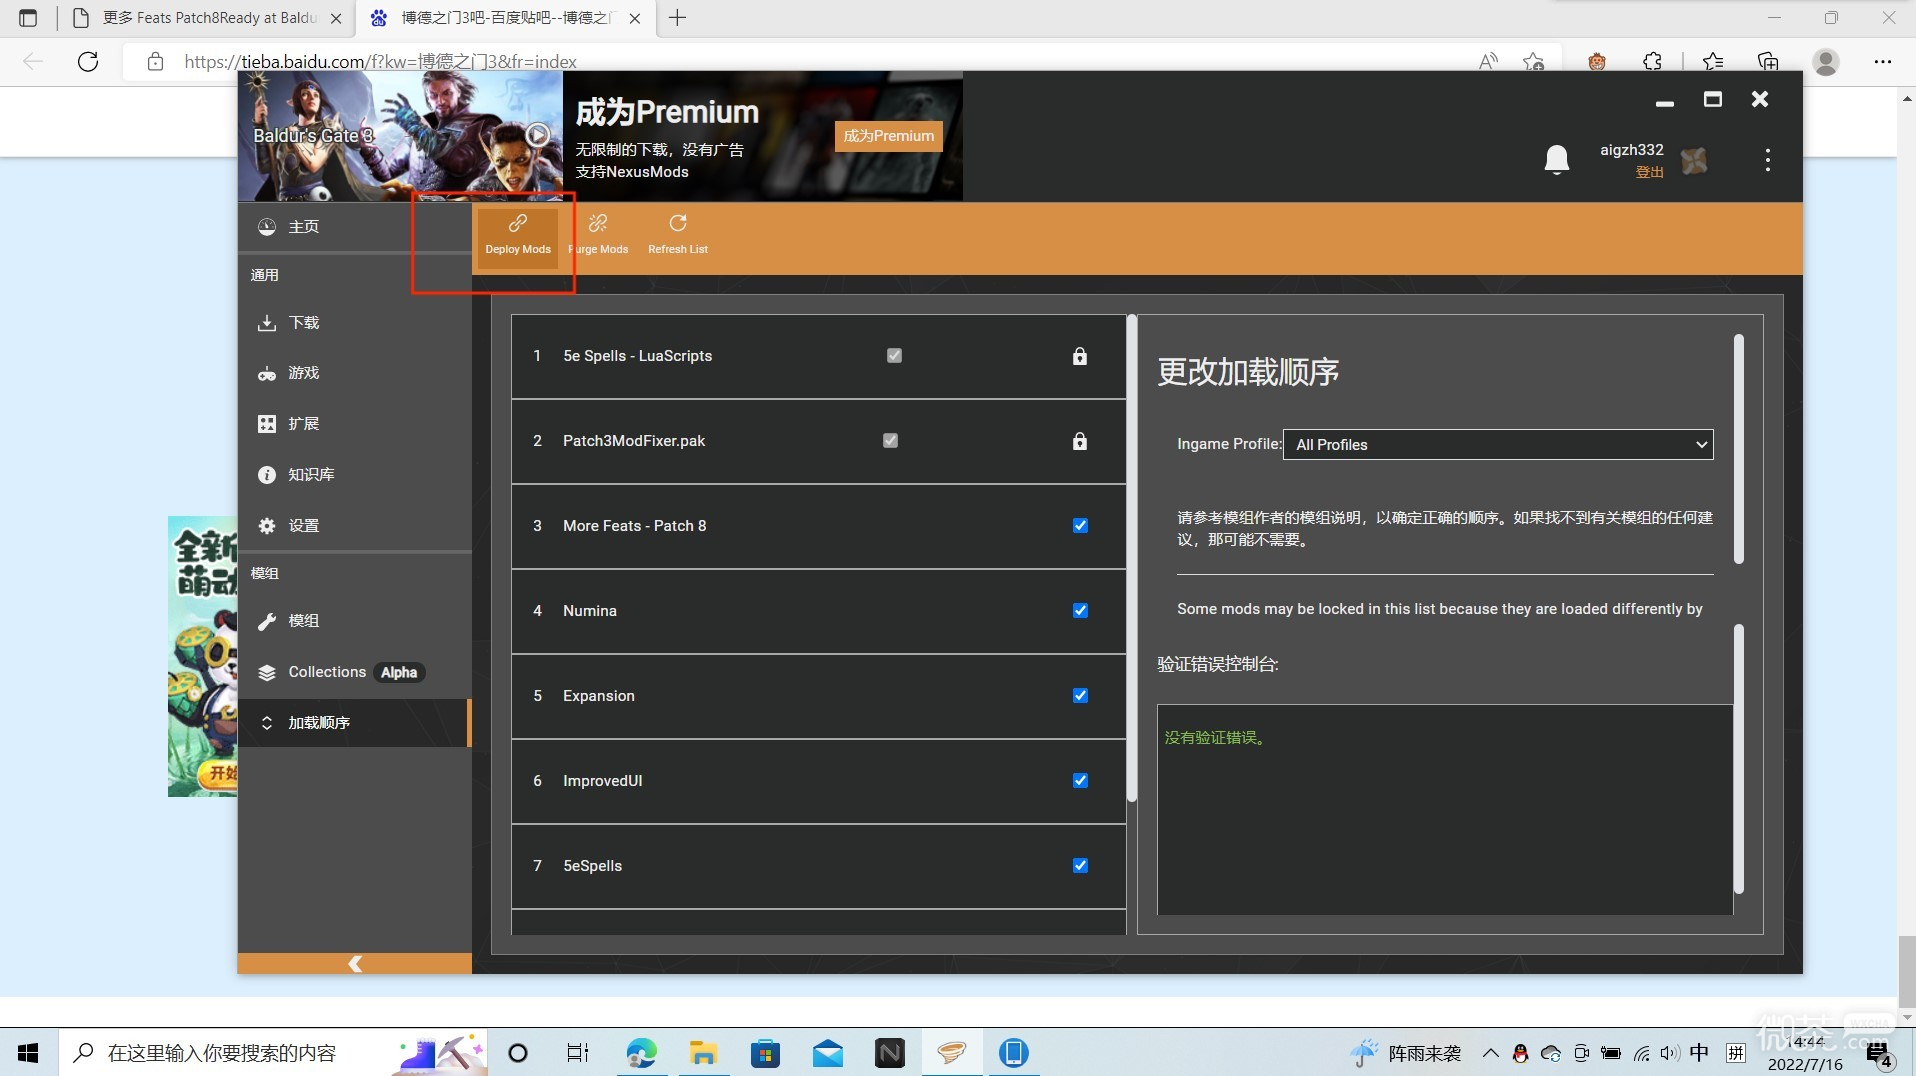Viewport: 1916px width, 1076px height.
Task: Toggle checkbox for 5e Spells - LuaScripts
Action: tap(894, 356)
